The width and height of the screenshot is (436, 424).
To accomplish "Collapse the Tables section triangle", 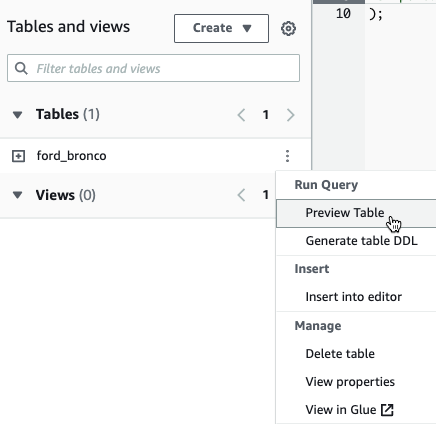I will pos(17,115).
